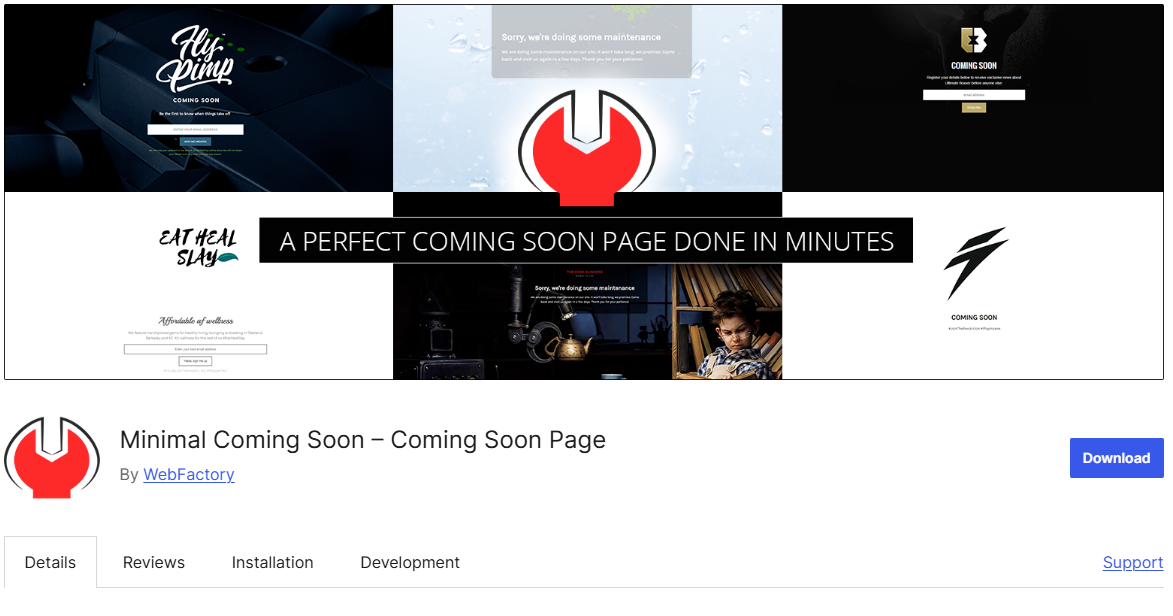This screenshot has width=1173, height=616.
Task: Open the Installation tab
Action: pos(272,562)
